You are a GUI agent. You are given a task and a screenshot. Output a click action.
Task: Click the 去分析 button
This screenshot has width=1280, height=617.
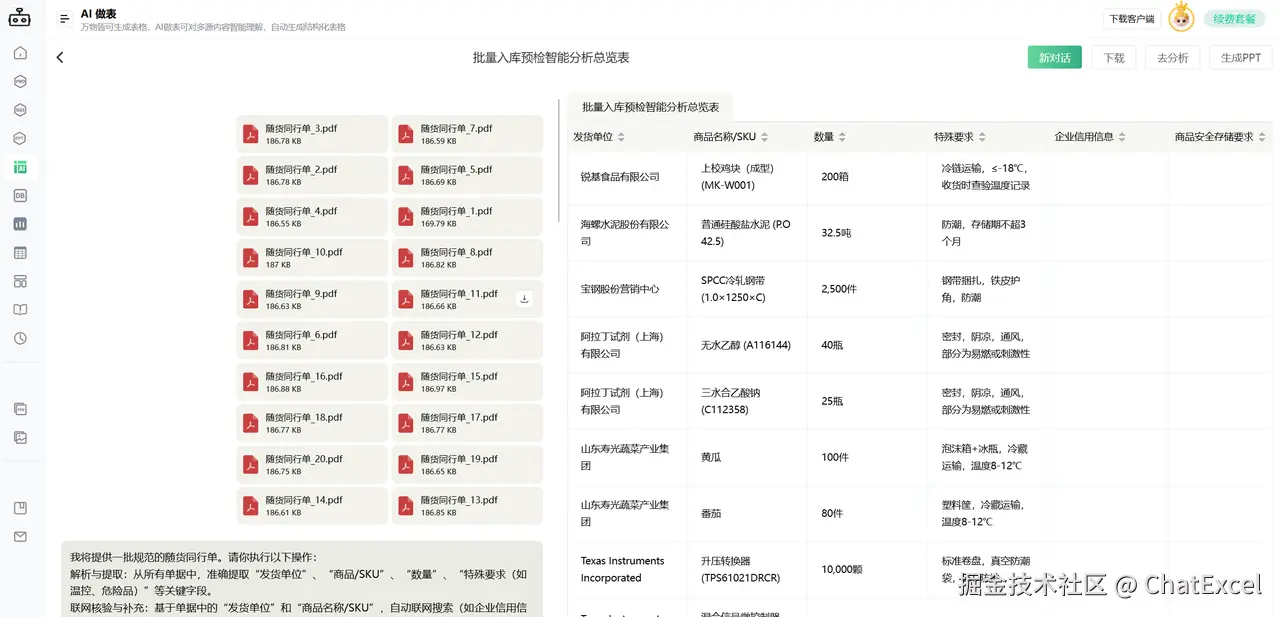1172,58
